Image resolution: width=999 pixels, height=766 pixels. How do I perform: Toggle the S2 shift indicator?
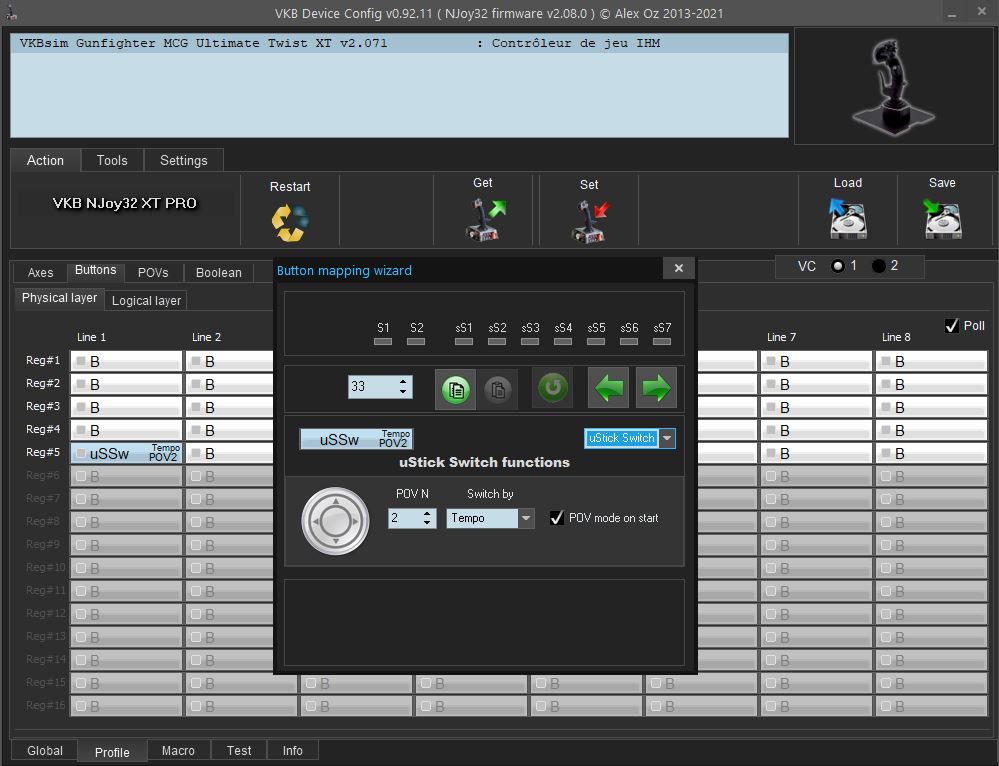coord(416,342)
